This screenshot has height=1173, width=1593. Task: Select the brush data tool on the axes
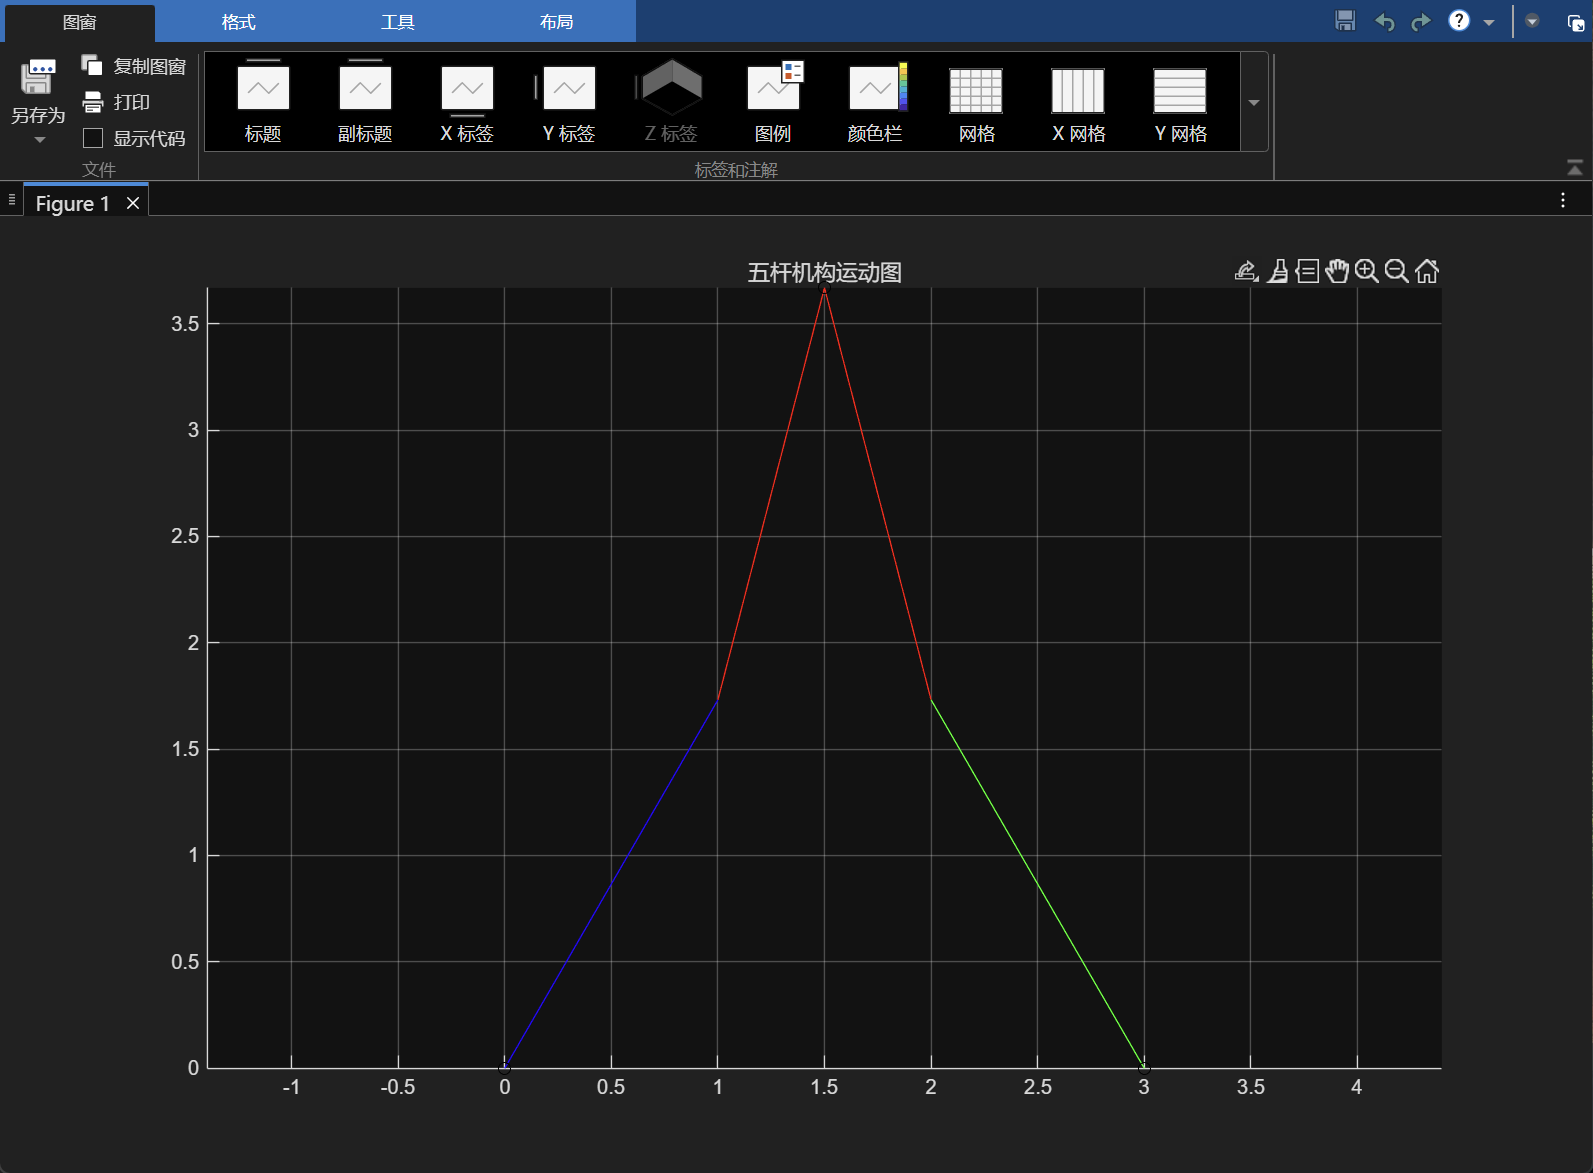tap(1277, 271)
